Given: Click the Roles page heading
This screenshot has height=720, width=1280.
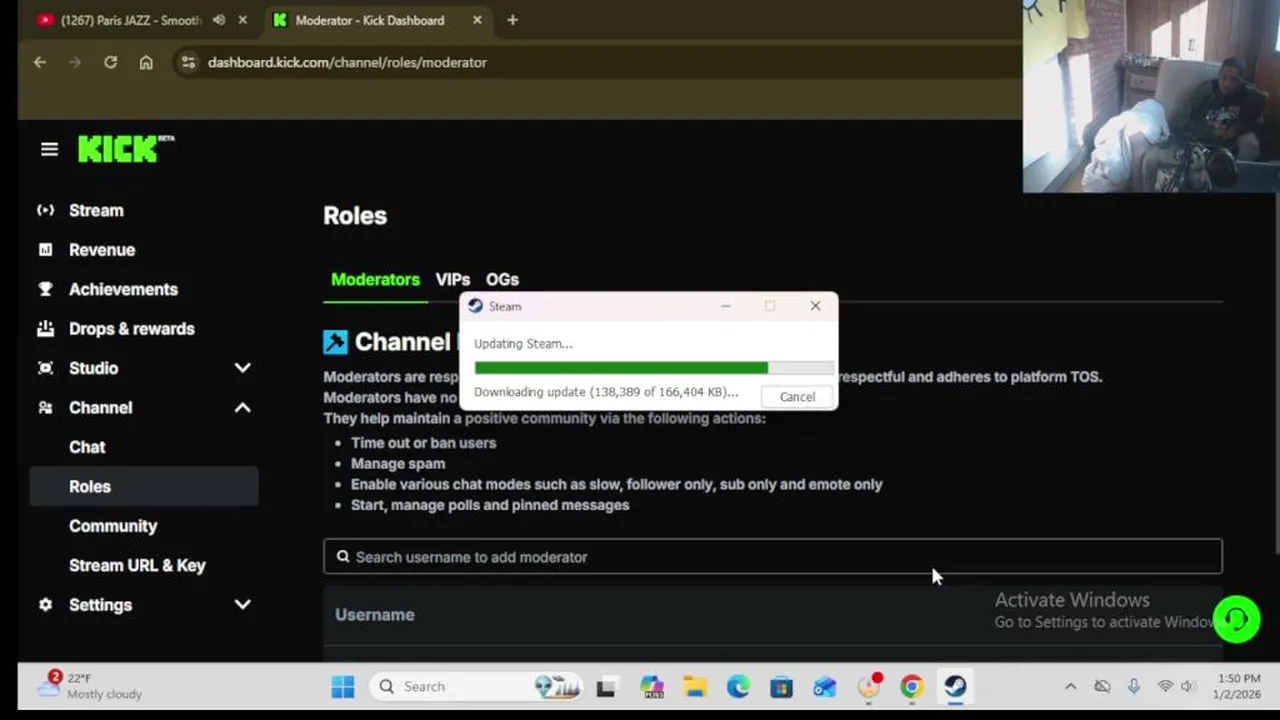Looking at the screenshot, I should coord(355,216).
